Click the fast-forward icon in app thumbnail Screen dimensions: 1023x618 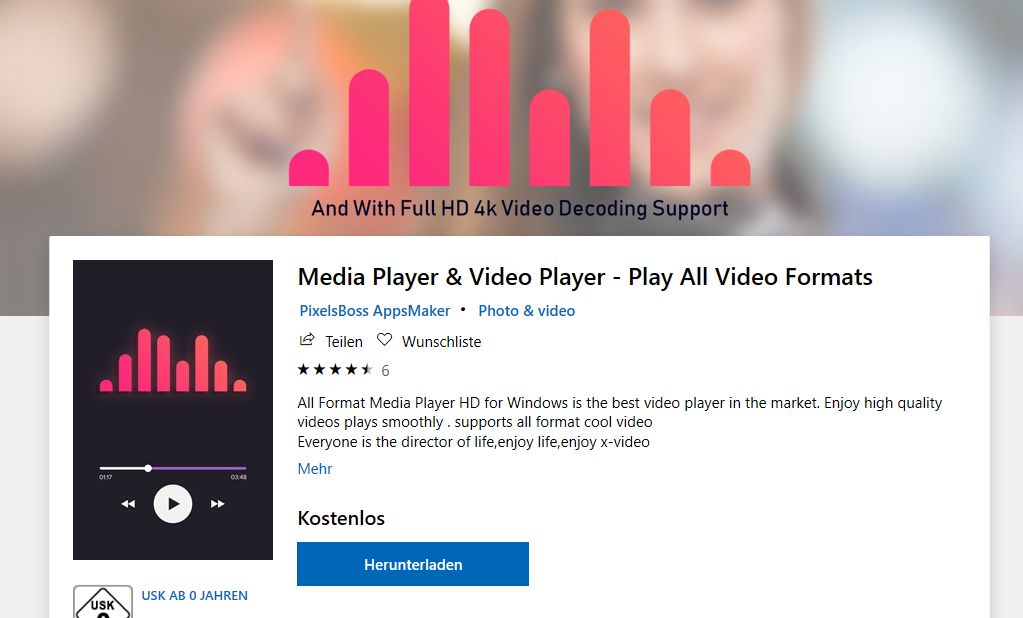click(x=217, y=504)
